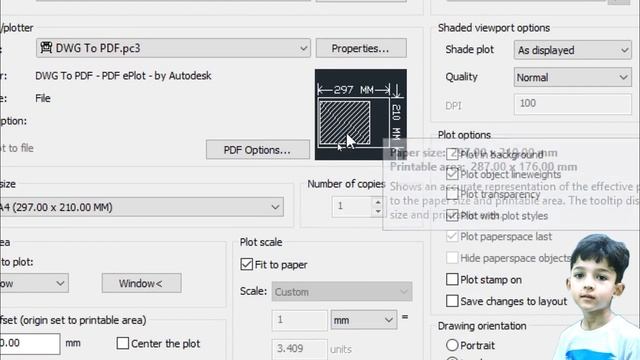Toggle Plot with plot styles checkbox
Image resolution: width=640 pixels, height=360 pixels.
(x=452, y=215)
